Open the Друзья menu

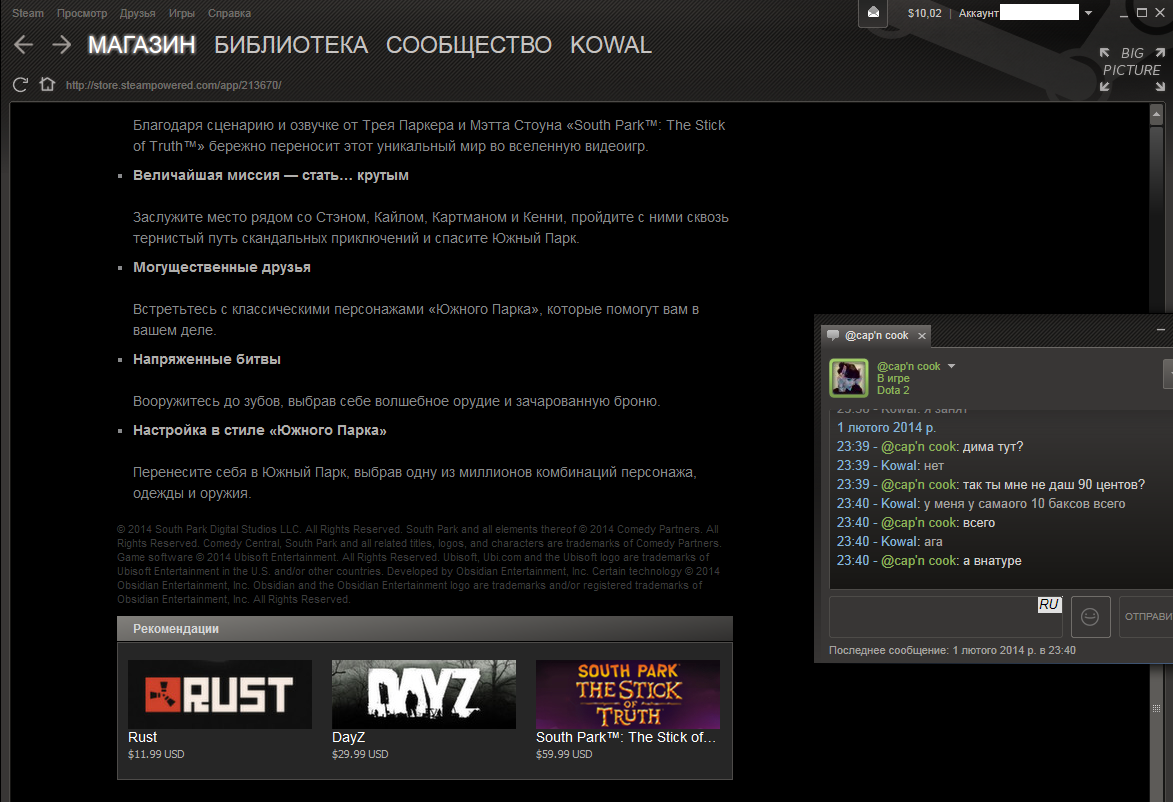tap(138, 13)
